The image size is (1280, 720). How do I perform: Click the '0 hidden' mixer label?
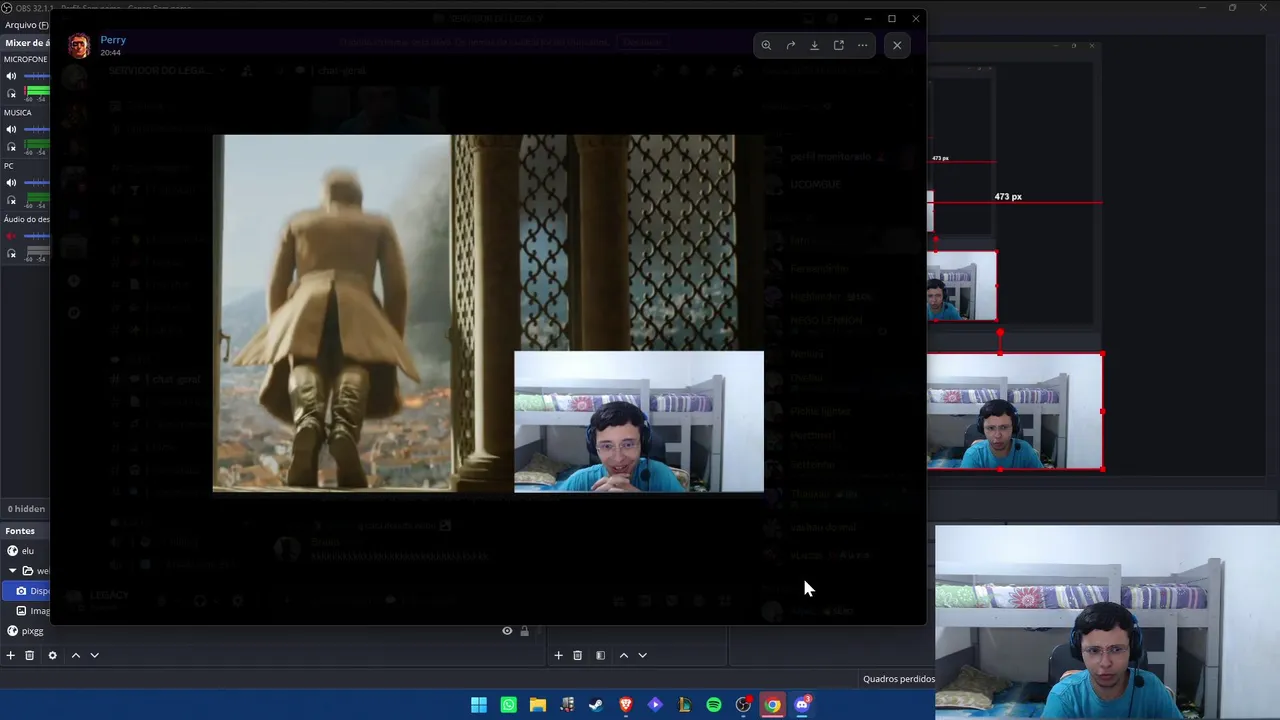click(26, 509)
